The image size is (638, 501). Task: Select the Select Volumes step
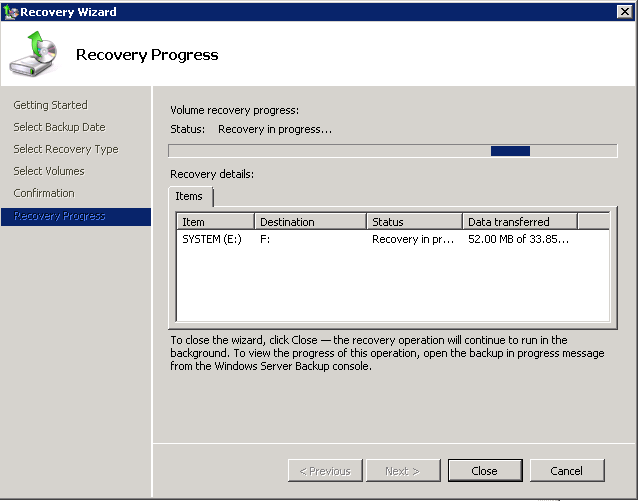(49, 171)
